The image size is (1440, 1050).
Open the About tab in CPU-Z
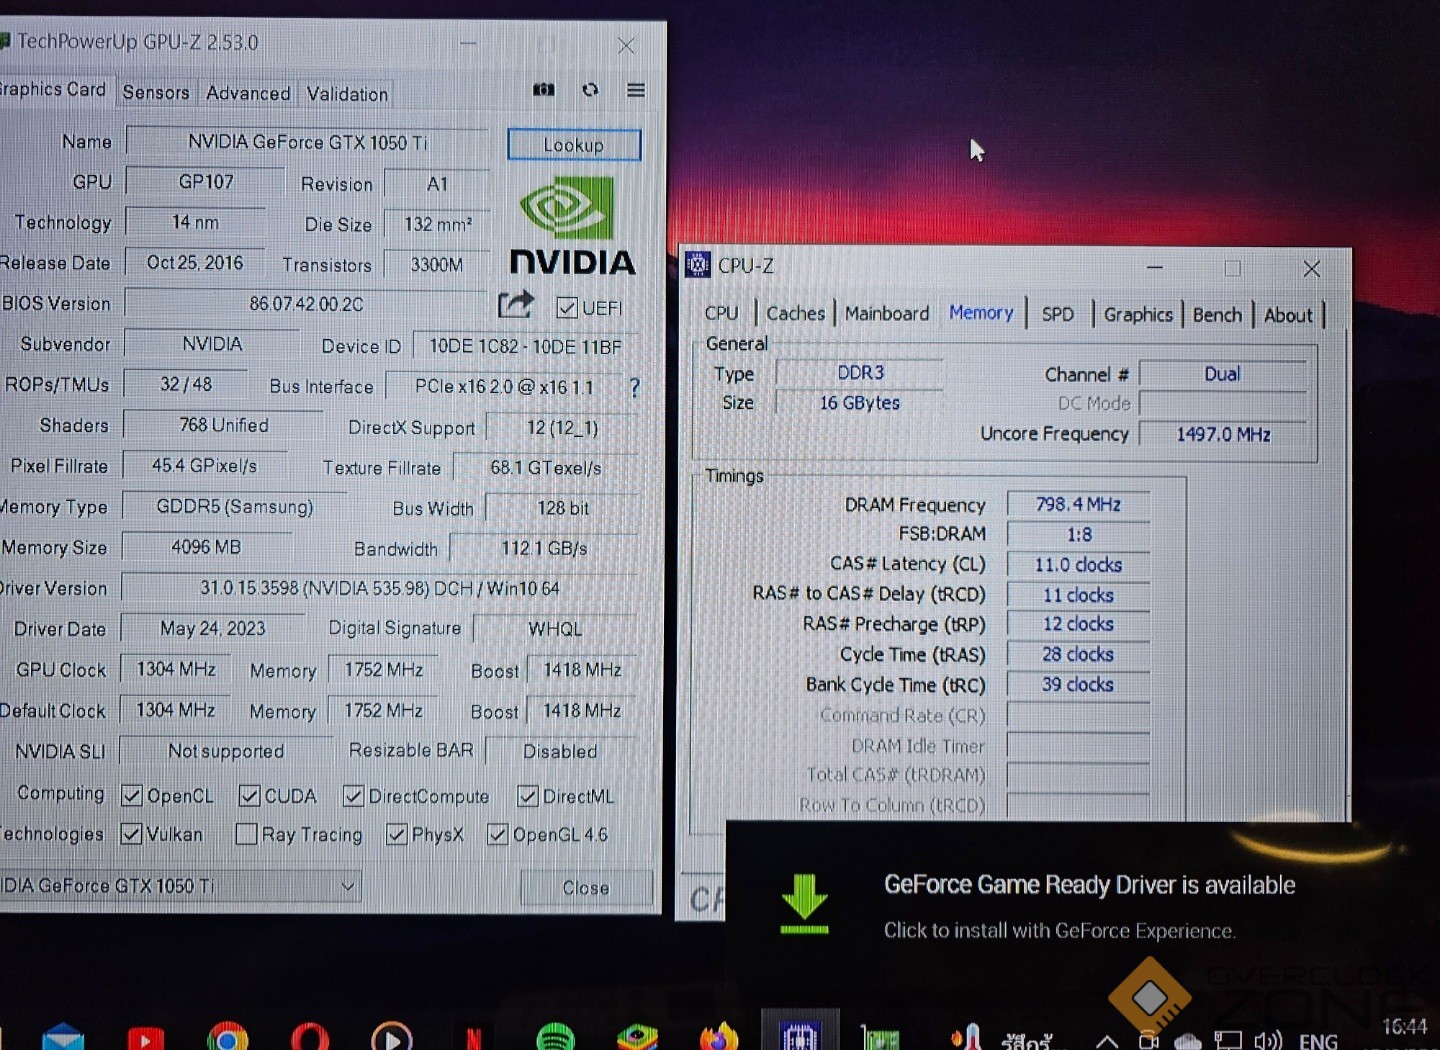click(1288, 315)
